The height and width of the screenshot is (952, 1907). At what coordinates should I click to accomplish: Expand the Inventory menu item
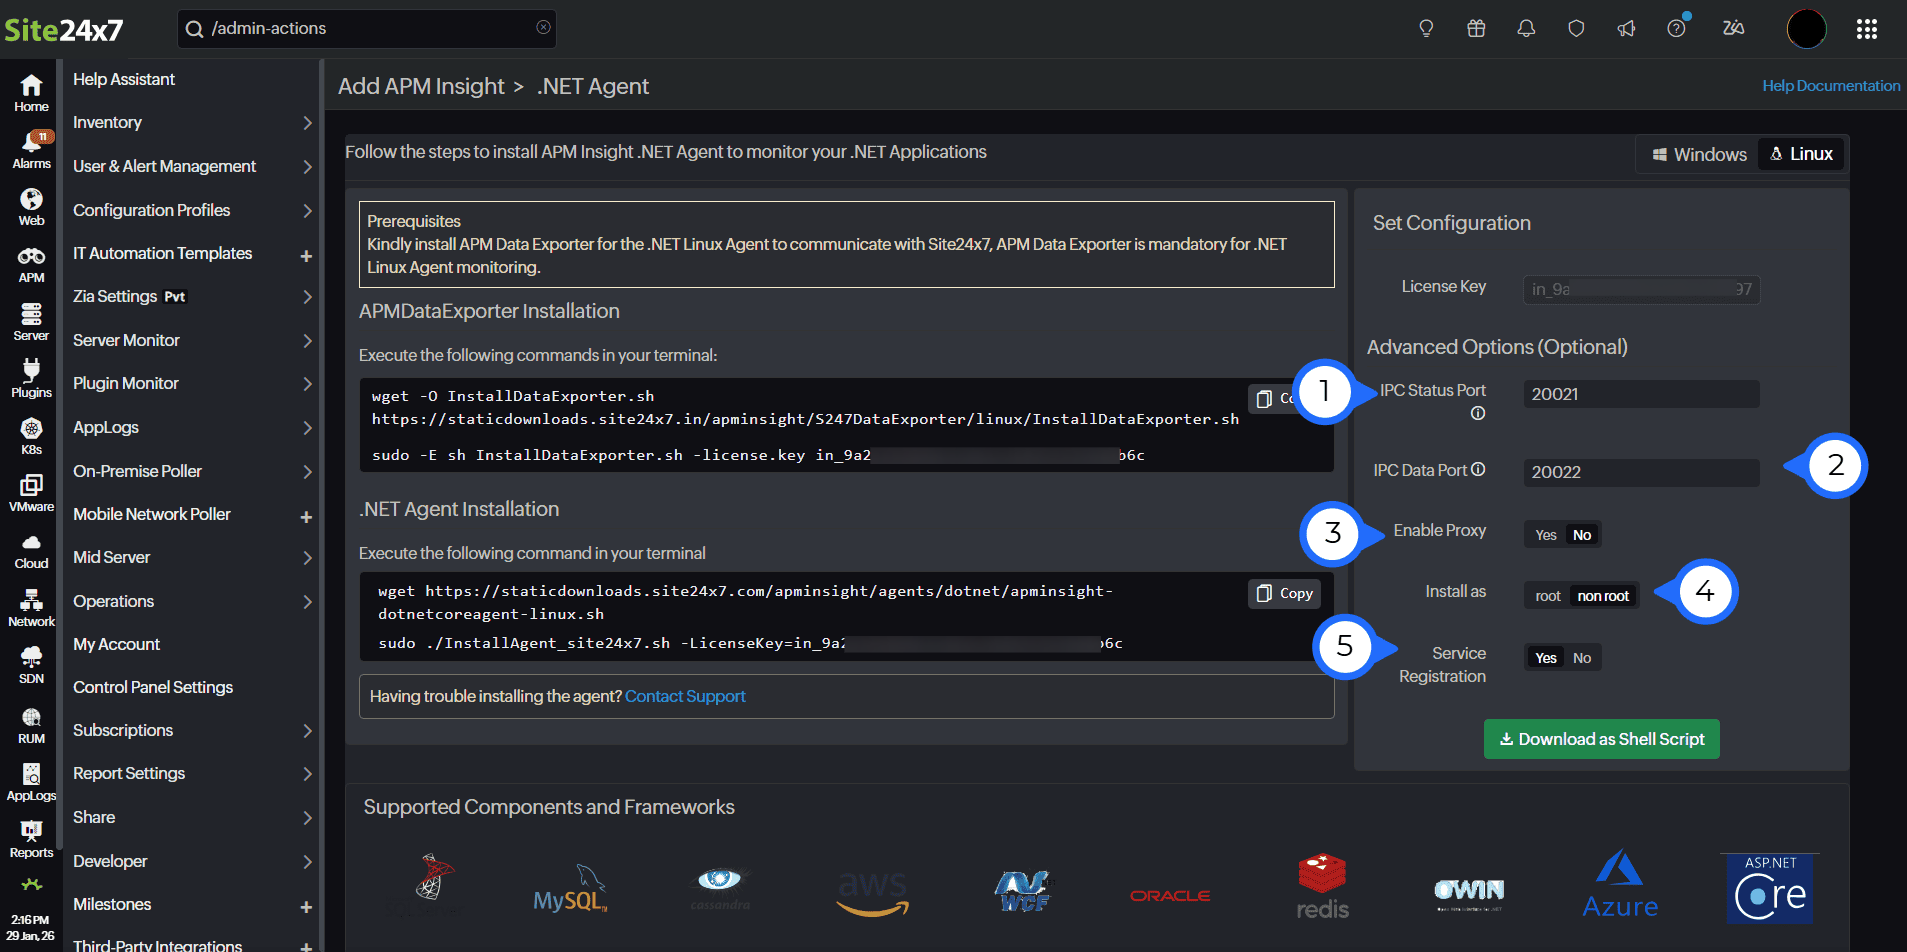pos(190,122)
